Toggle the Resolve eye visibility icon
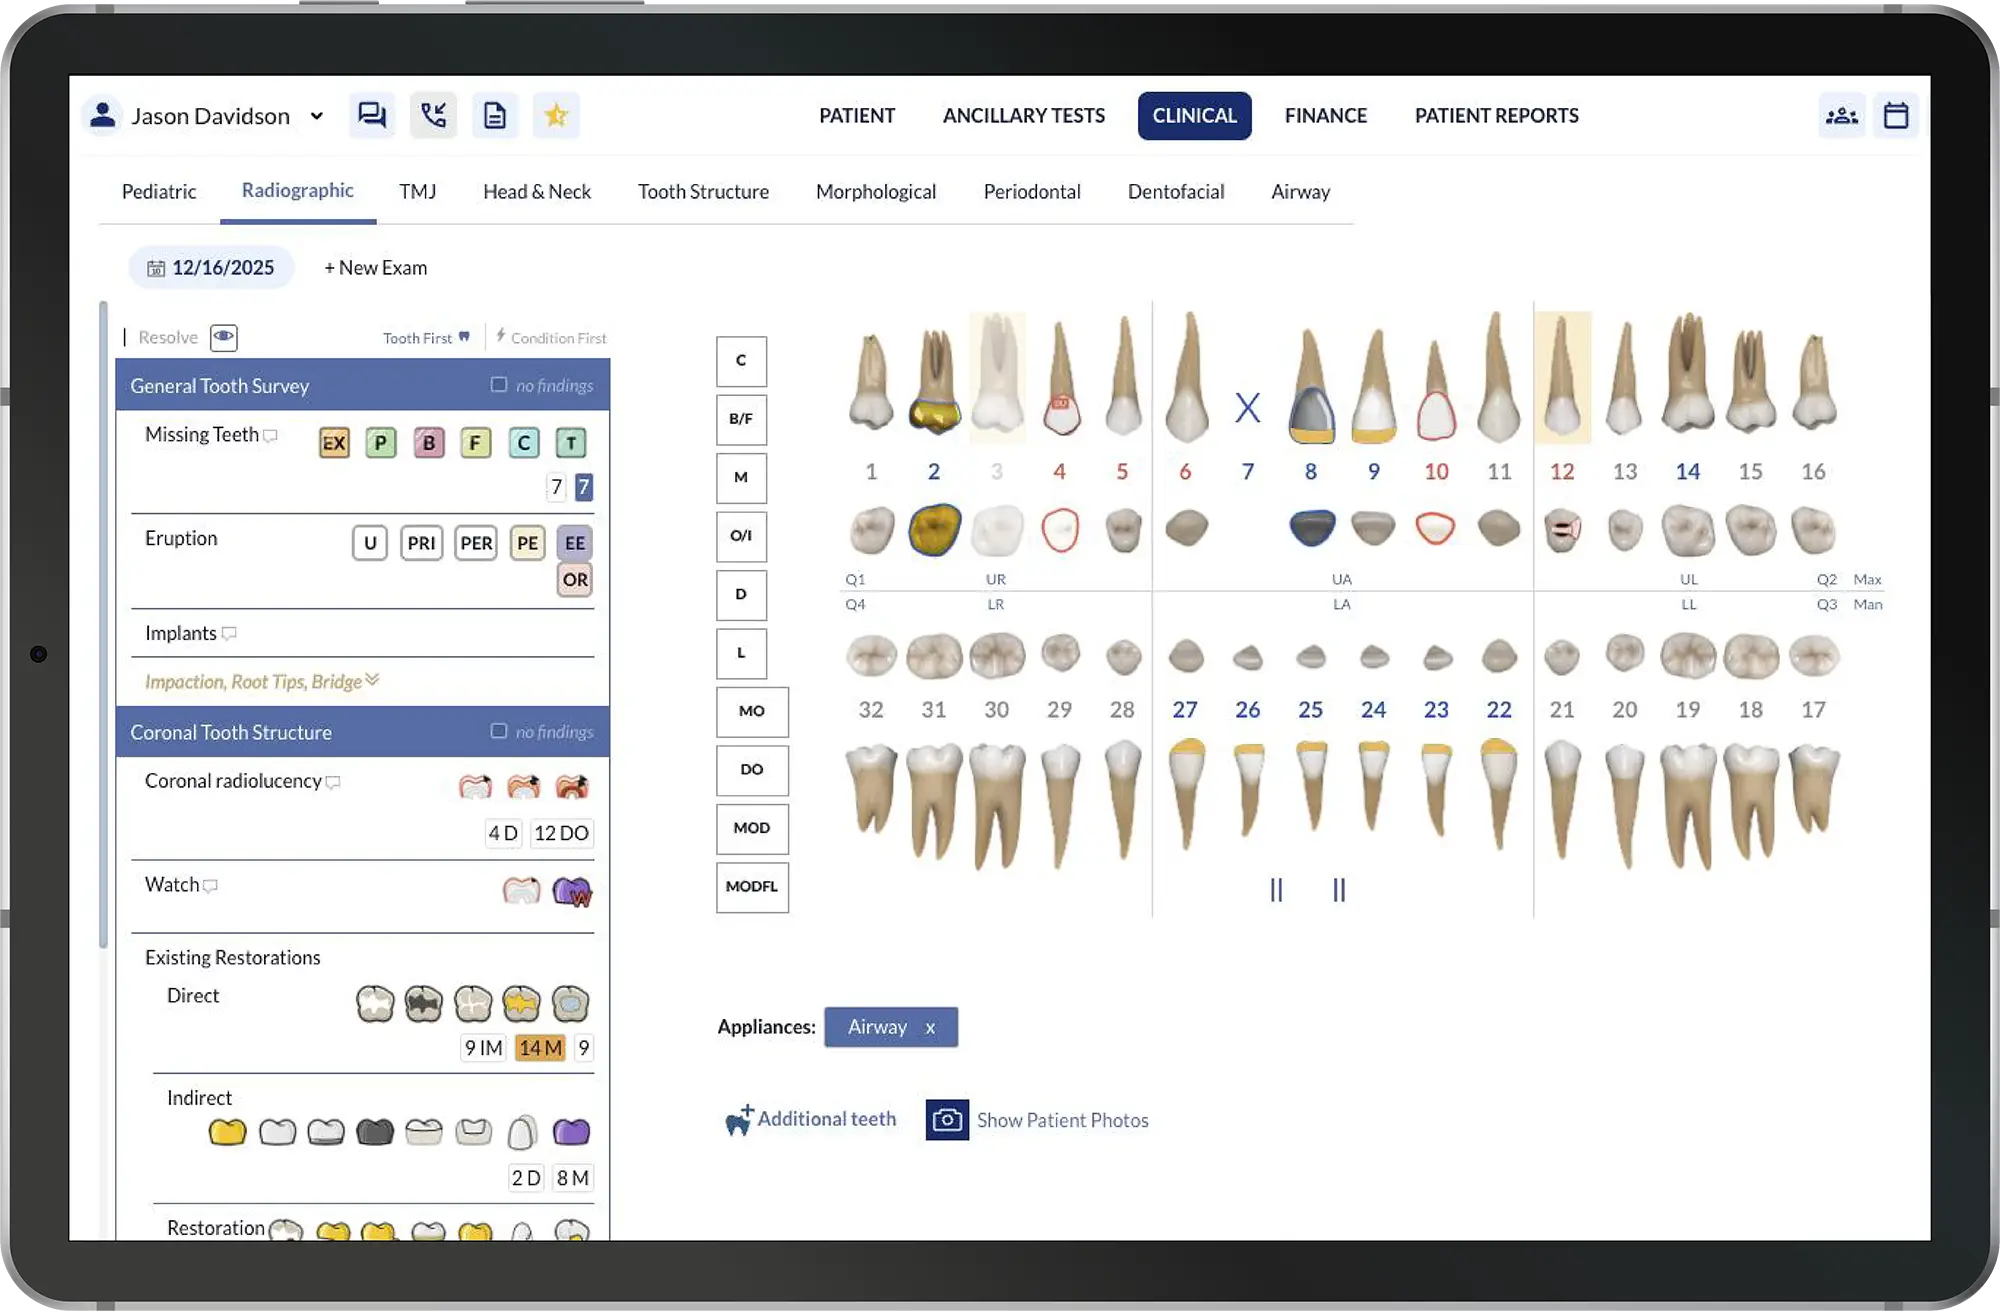Viewport: 2000px width, 1311px height. tap(224, 337)
